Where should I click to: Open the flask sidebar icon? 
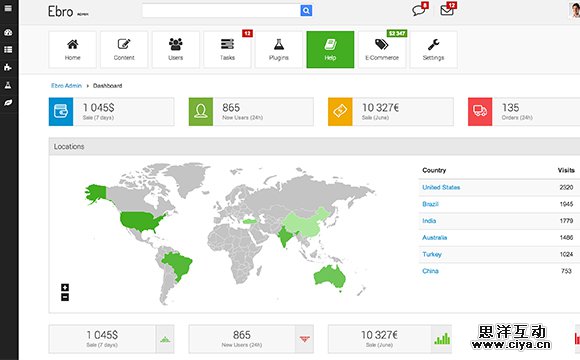coord(8,85)
